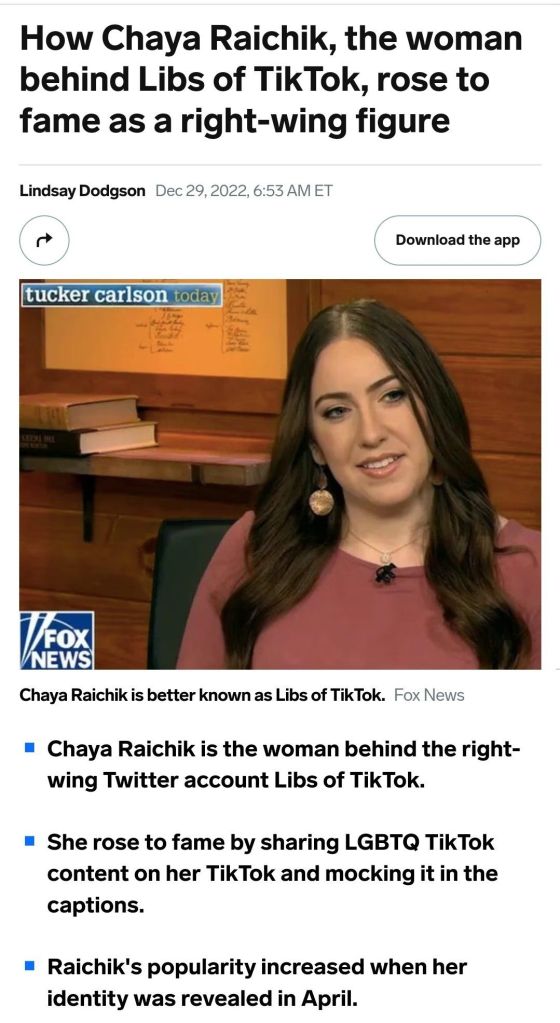Click the orange board with handwriting in photo

point(166,331)
